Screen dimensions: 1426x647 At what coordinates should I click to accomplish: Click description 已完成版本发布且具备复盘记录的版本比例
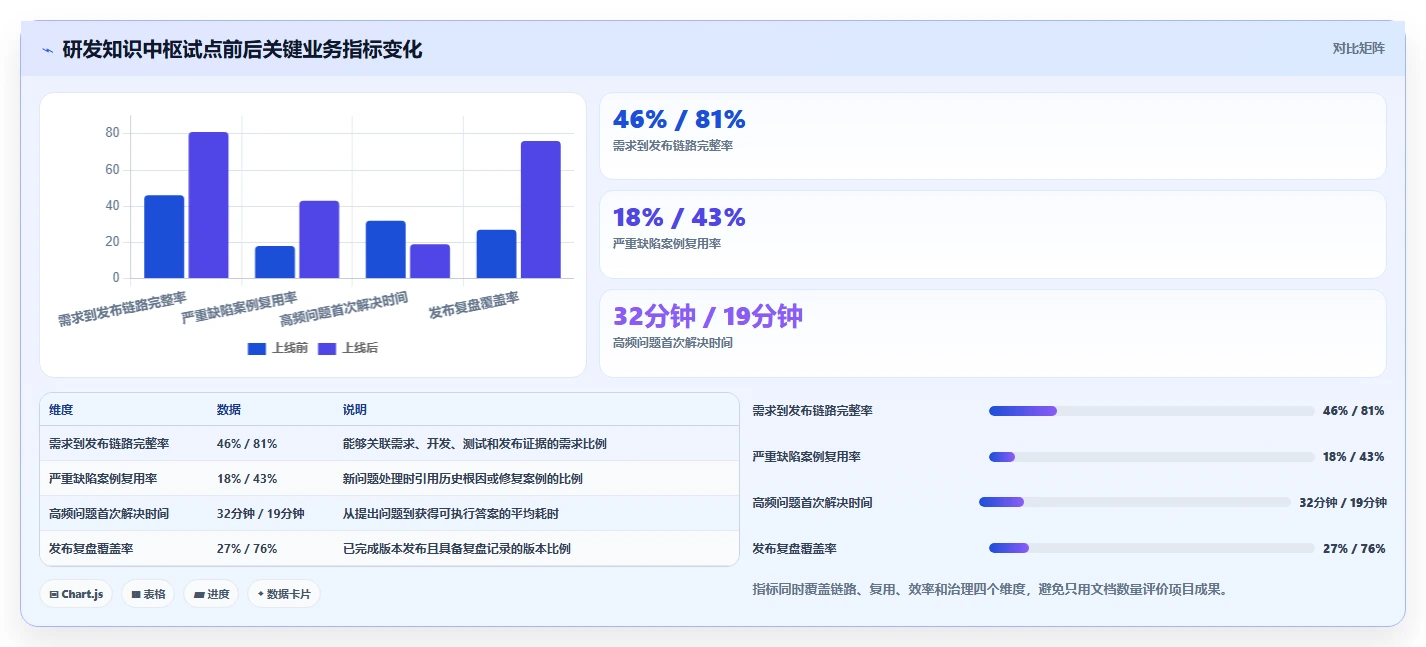click(457, 549)
